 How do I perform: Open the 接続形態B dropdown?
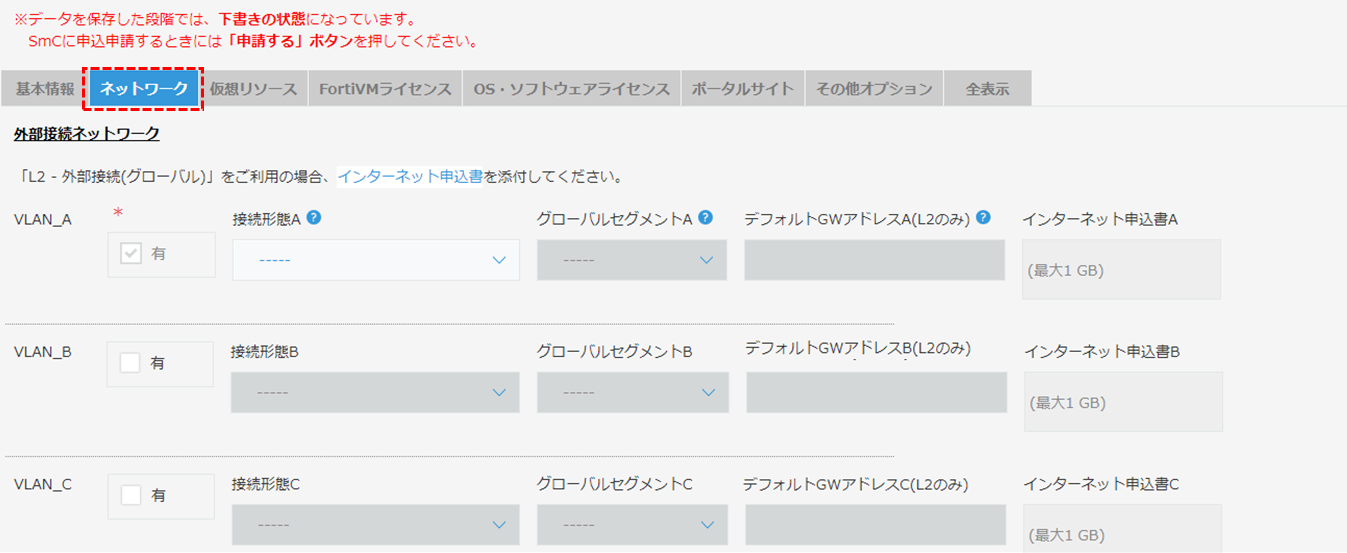375,392
